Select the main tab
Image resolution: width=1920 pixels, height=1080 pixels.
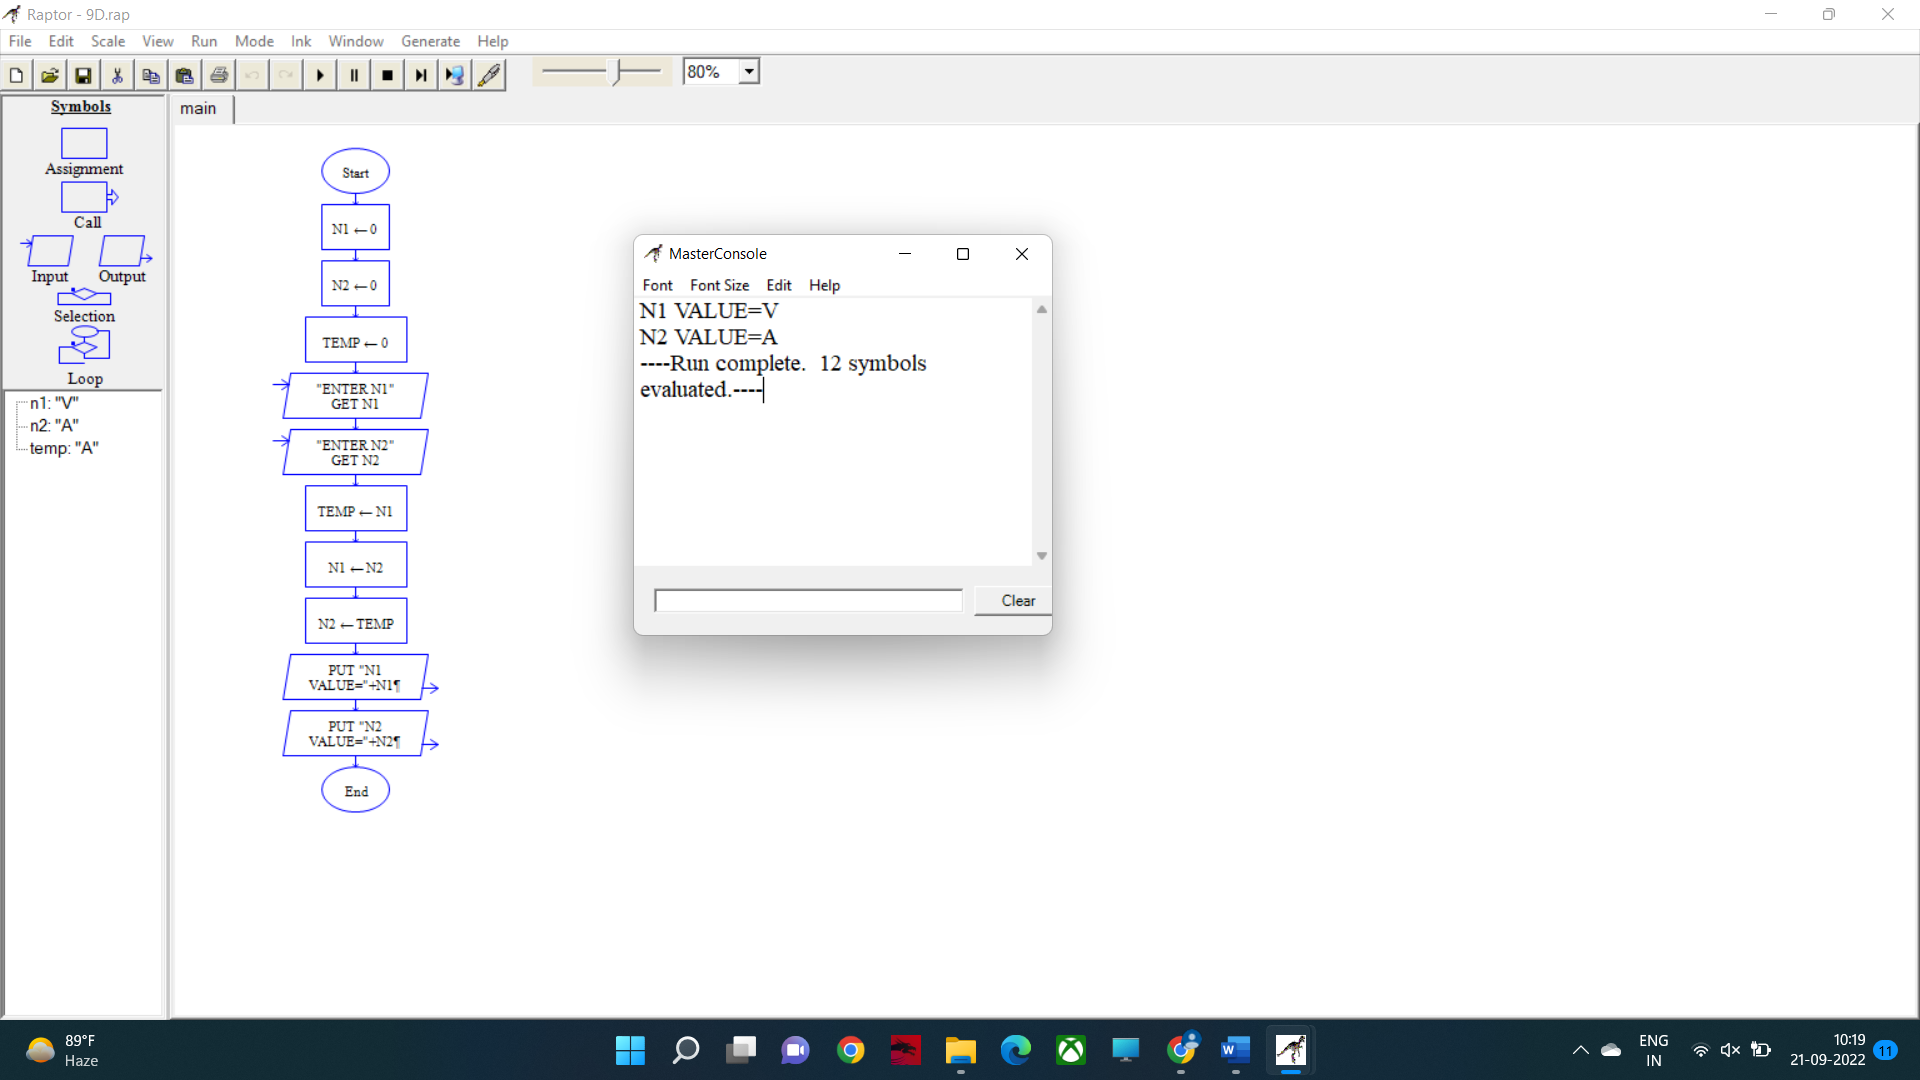[198, 108]
